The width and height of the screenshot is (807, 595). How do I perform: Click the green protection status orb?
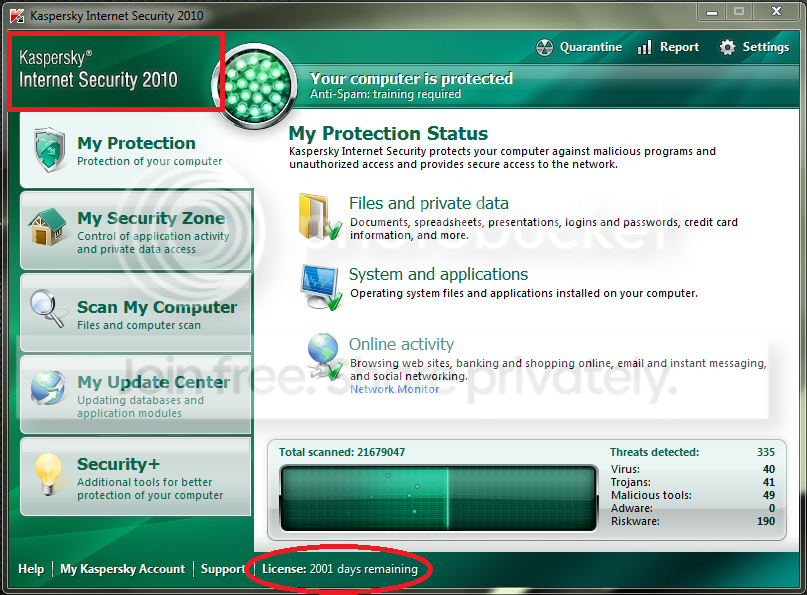point(254,86)
